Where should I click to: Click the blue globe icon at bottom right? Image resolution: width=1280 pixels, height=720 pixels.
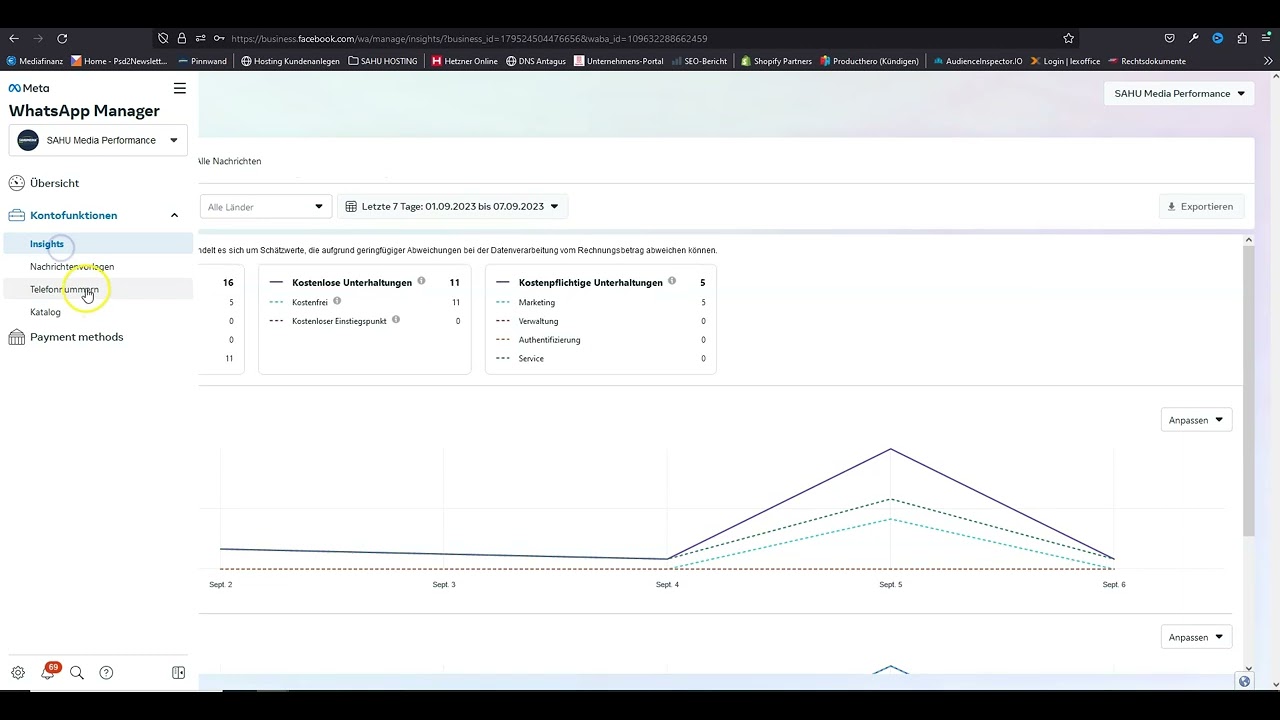[1244, 682]
